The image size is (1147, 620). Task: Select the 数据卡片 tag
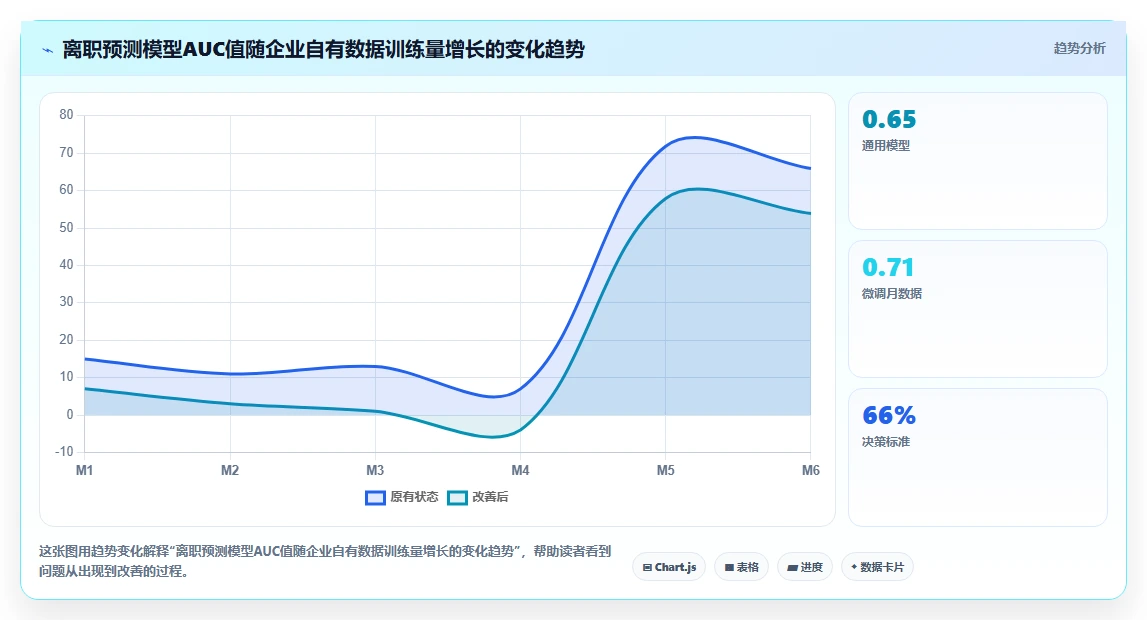click(x=877, y=567)
